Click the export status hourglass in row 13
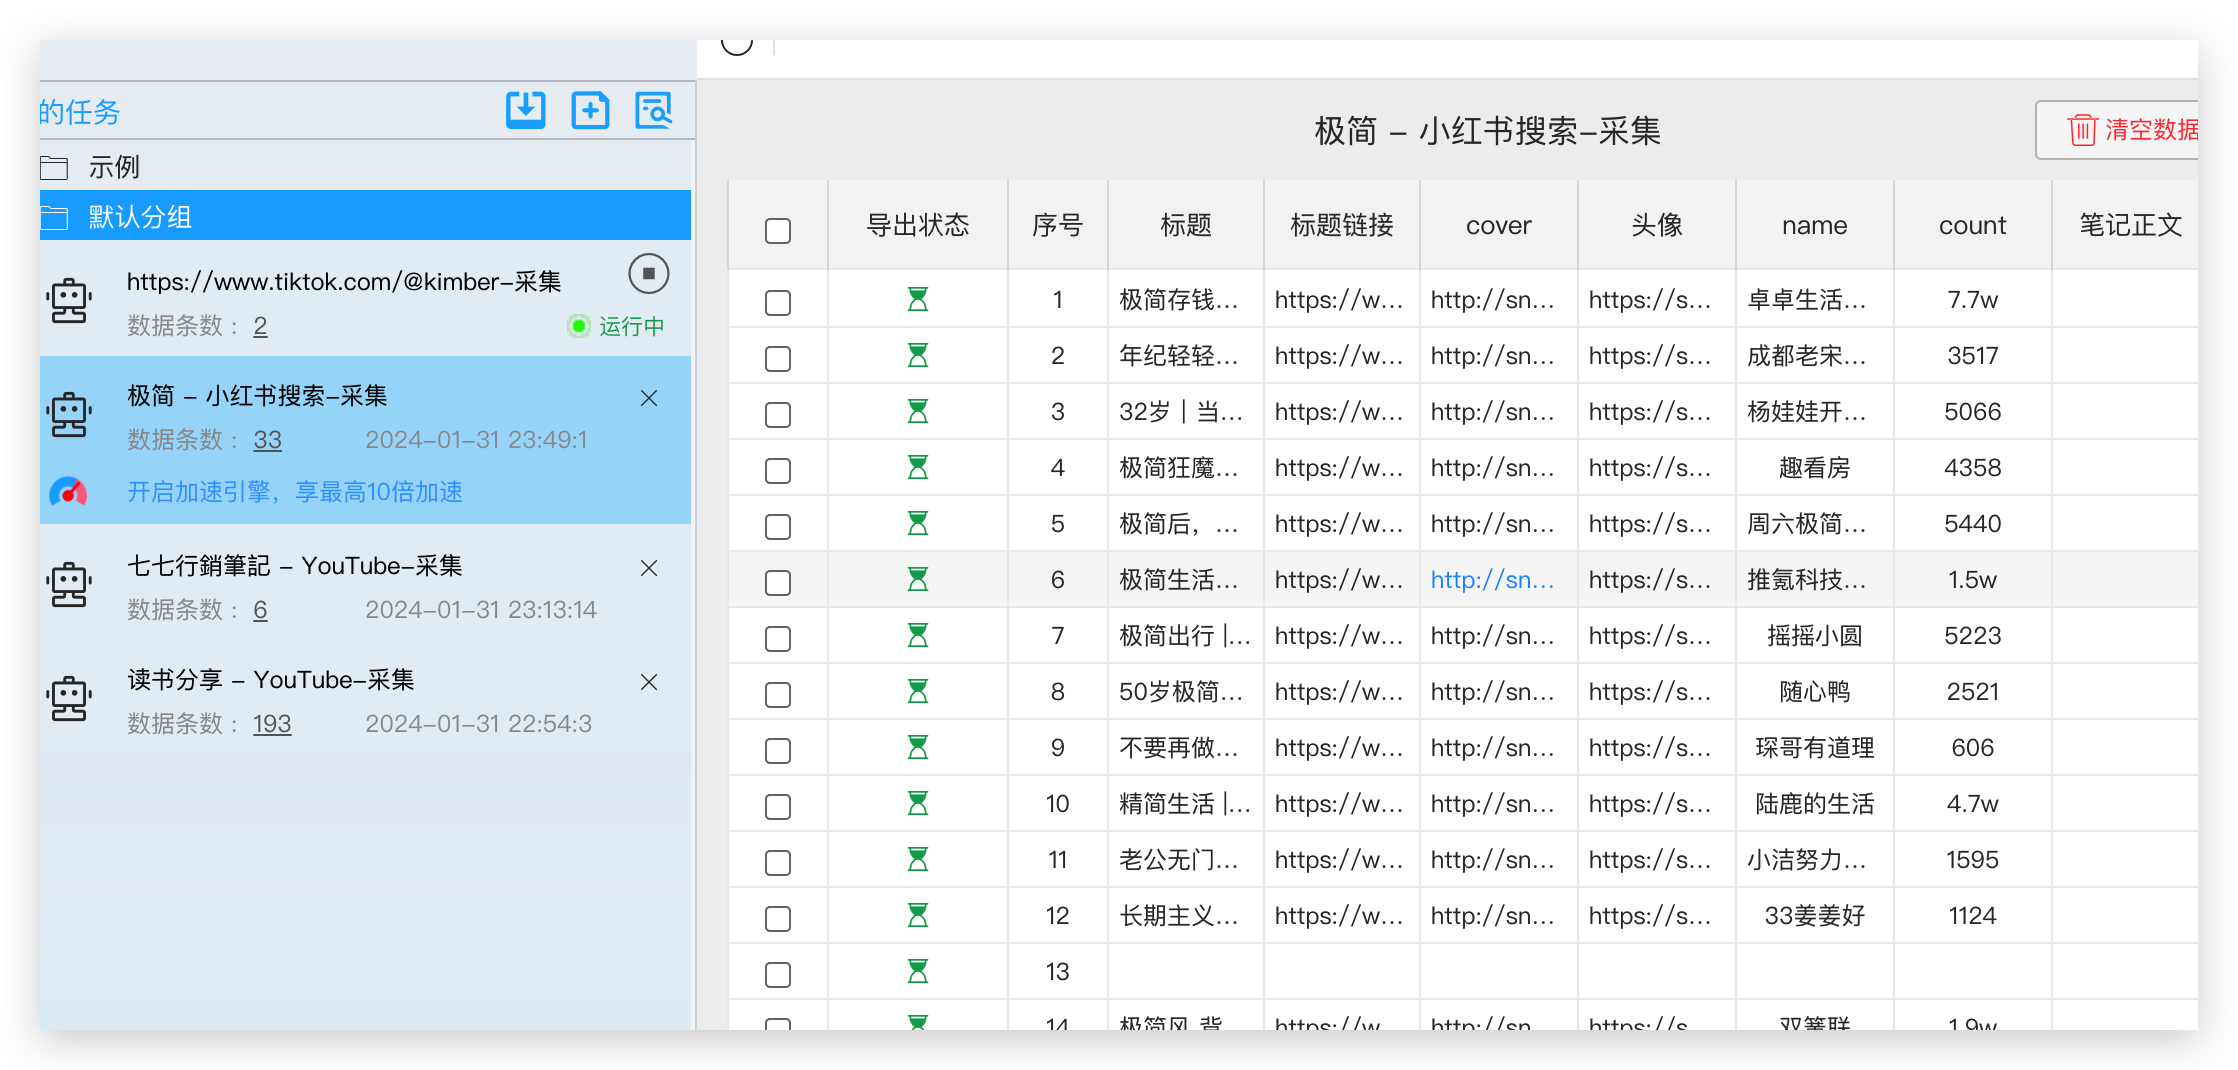2238x1070 pixels. (x=918, y=971)
